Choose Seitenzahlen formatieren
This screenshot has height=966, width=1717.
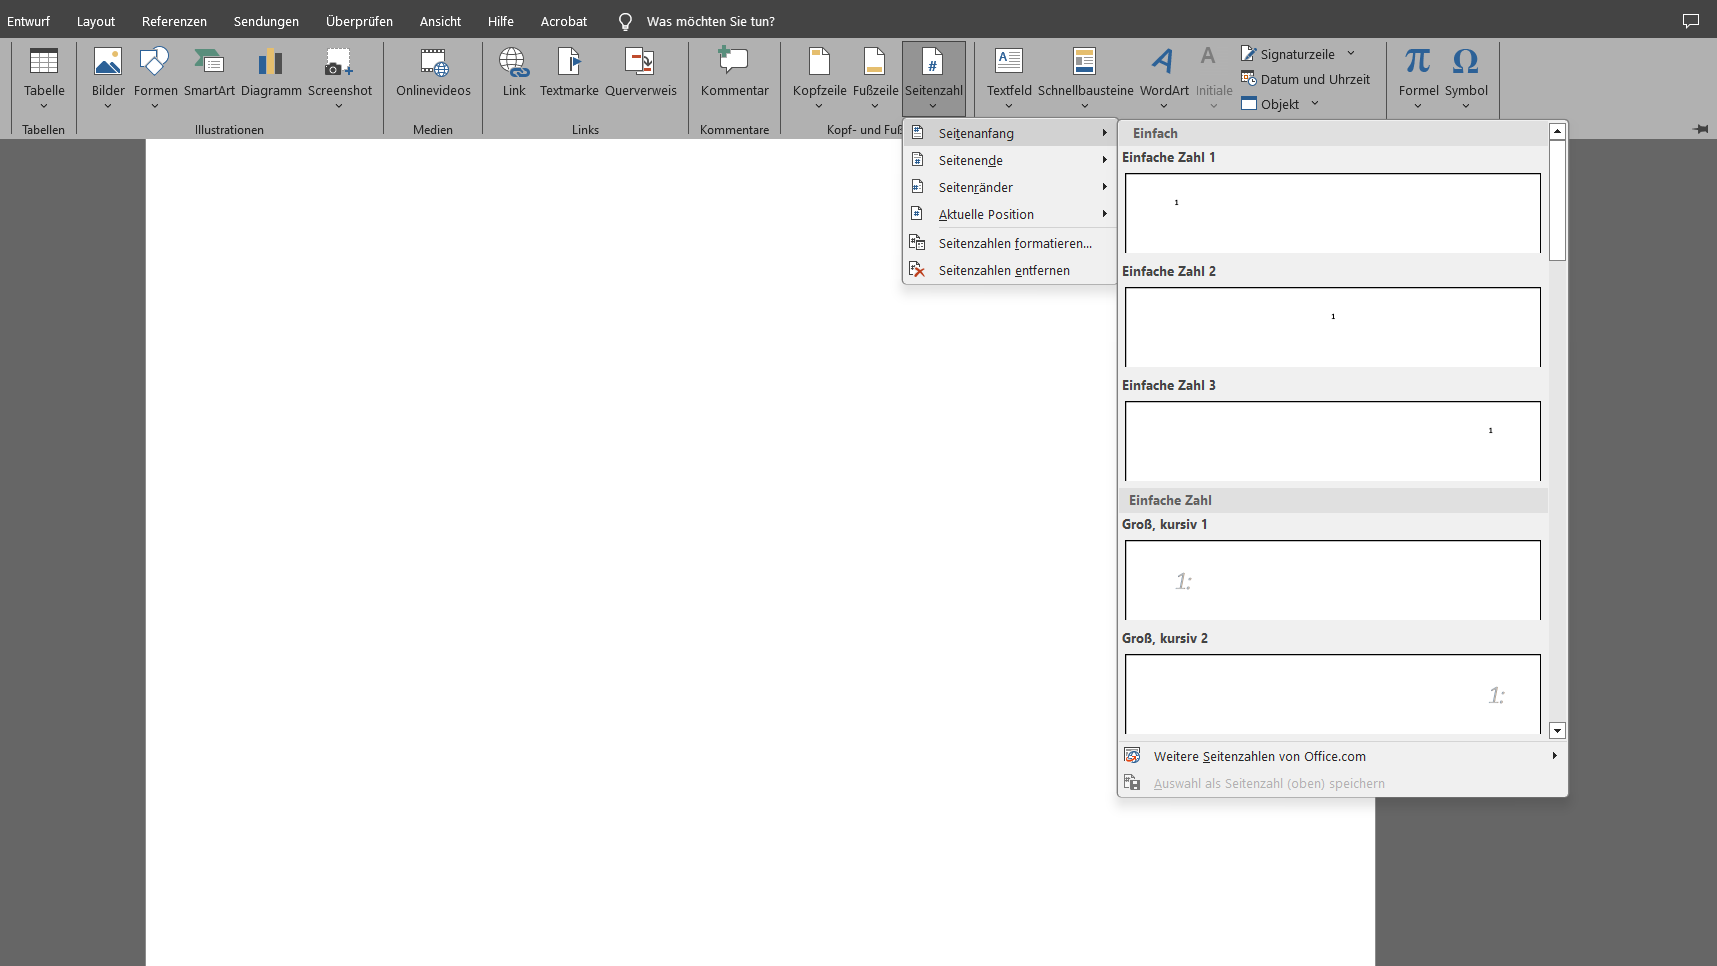1014,243
